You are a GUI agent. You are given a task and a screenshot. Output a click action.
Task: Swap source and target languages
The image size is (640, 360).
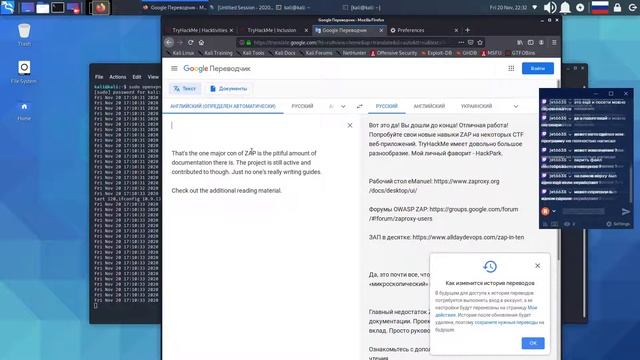[360, 106]
